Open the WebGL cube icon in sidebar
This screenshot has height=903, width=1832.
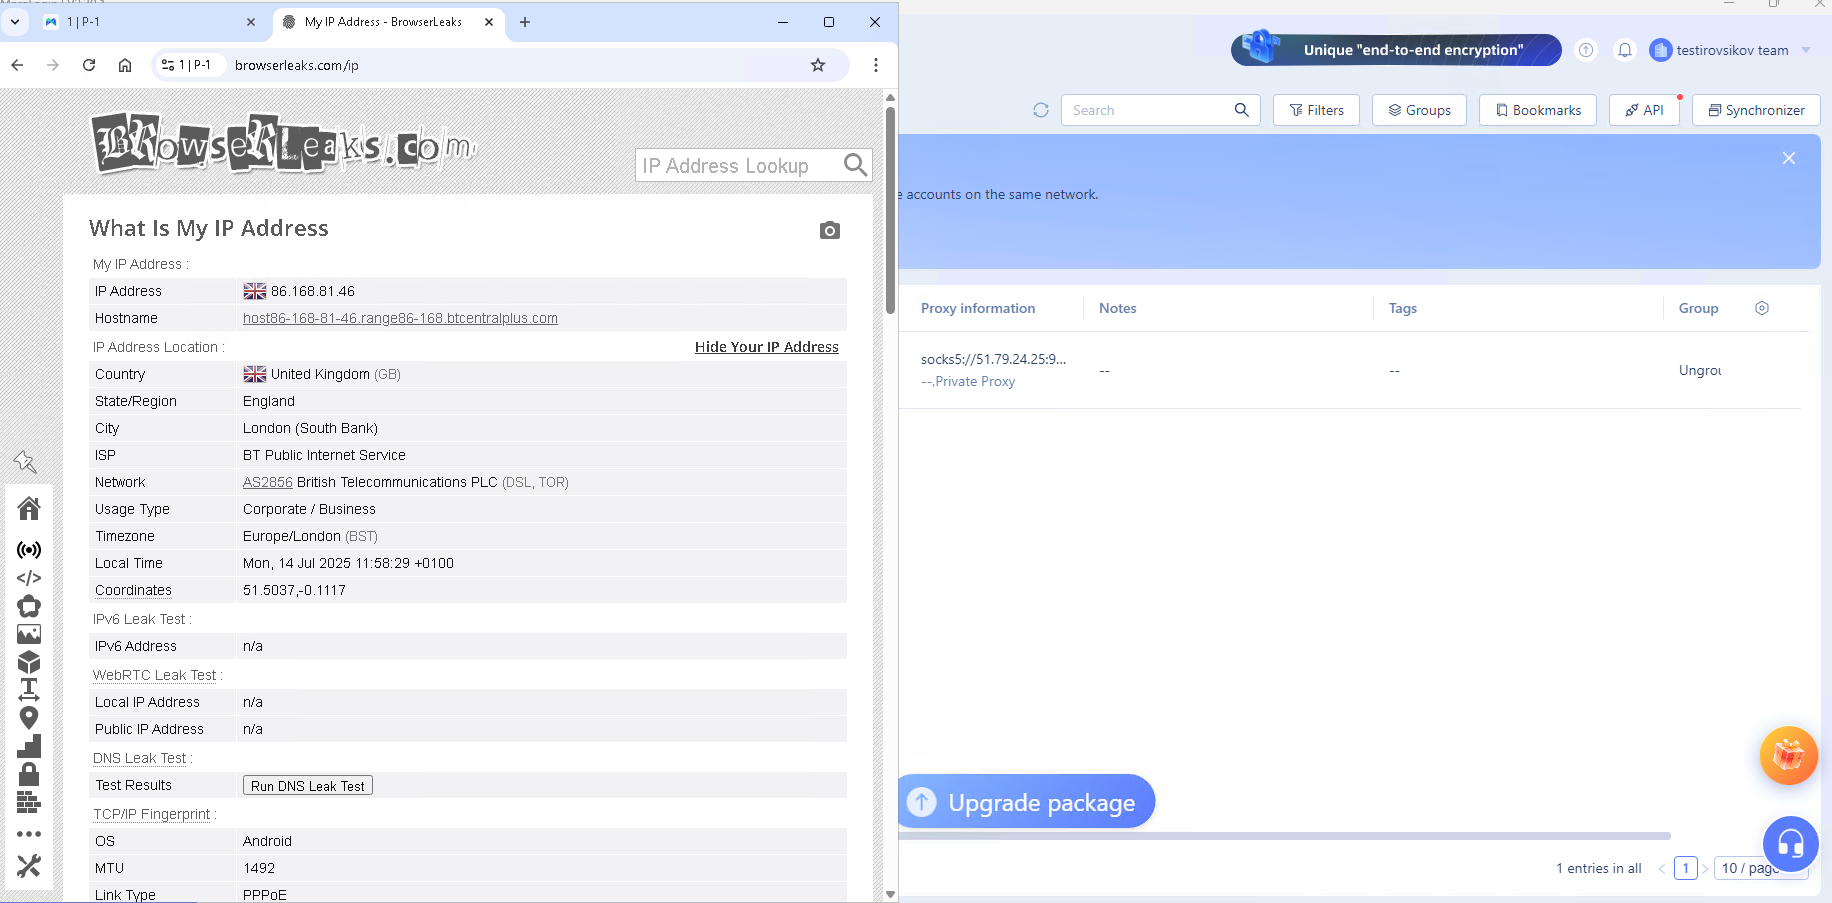click(29, 662)
